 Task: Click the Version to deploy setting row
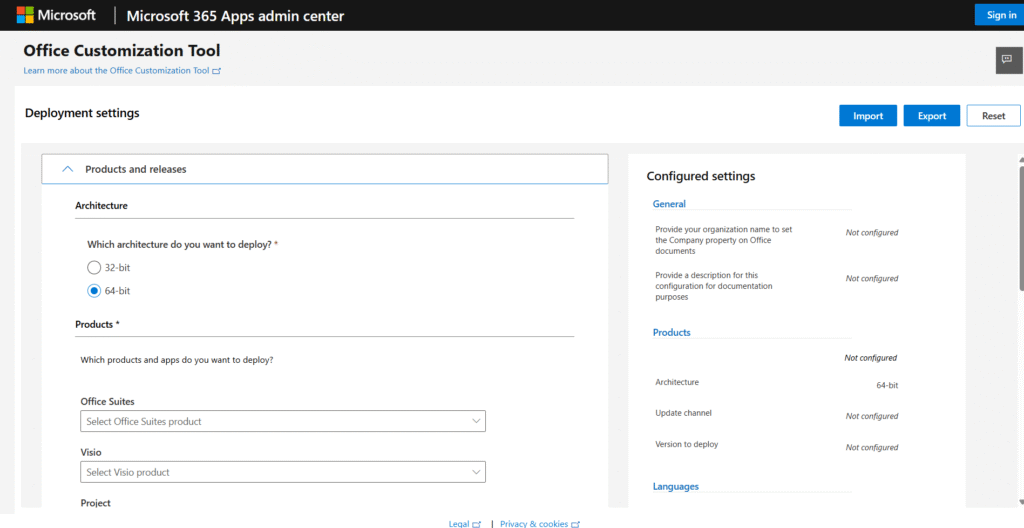(x=776, y=446)
